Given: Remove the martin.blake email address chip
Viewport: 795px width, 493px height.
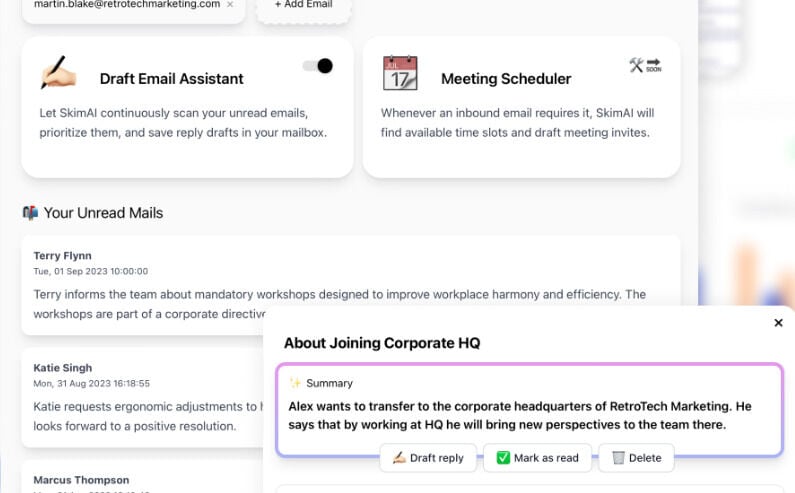Looking at the screenshot, I should [x=229, y=5].
